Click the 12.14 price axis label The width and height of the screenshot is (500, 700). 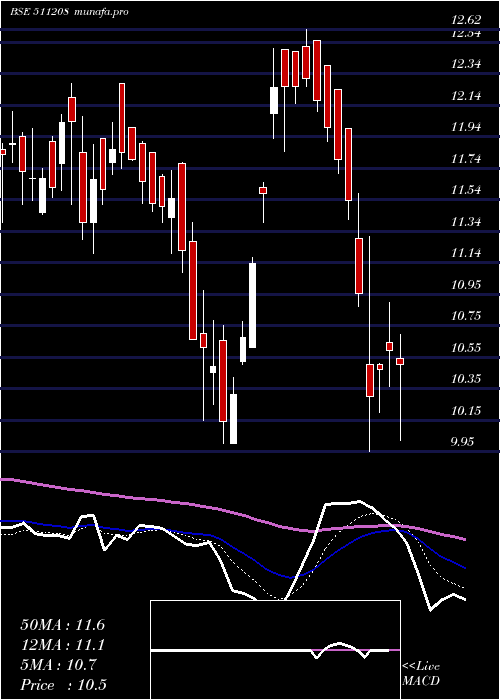(466, 96)
